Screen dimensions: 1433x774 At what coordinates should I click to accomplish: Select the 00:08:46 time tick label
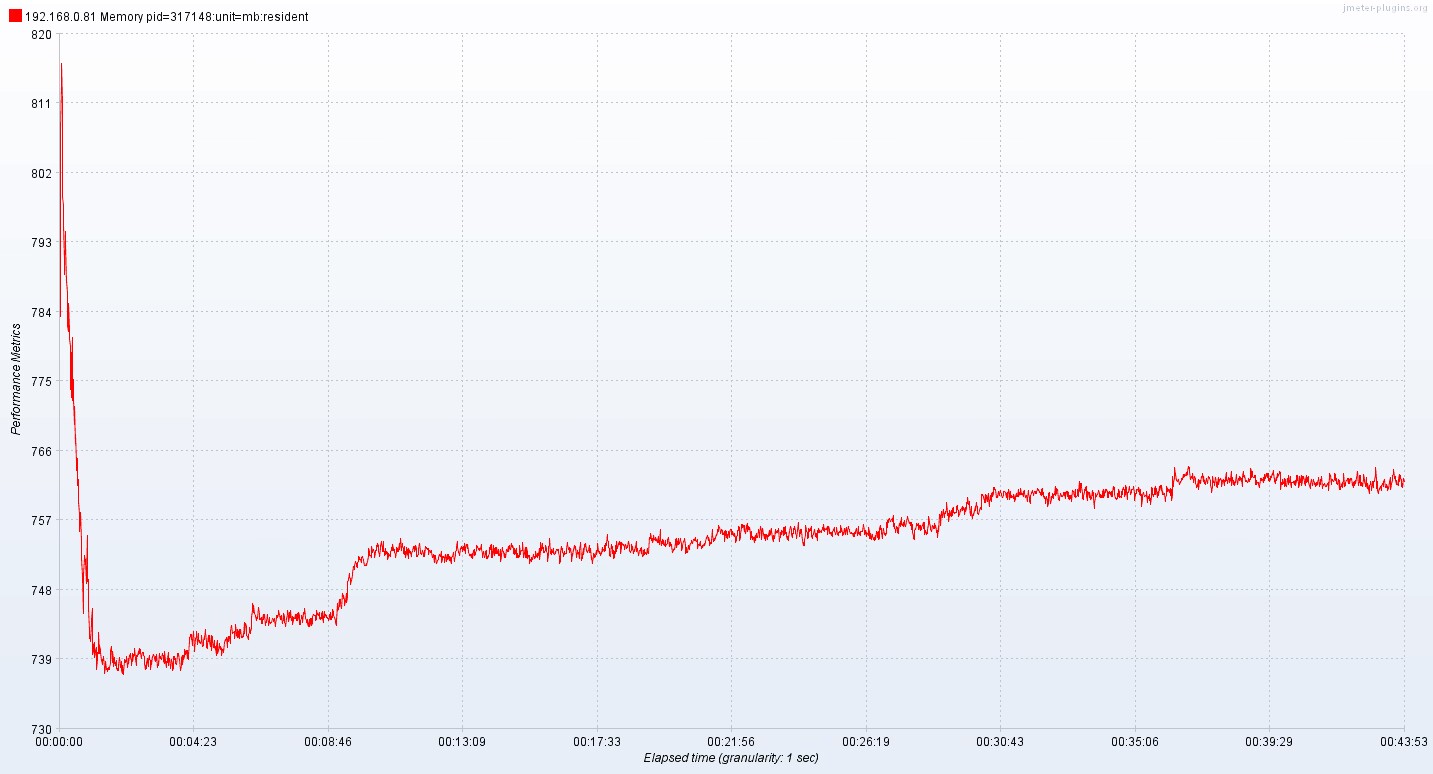click(x=328, y=740)
